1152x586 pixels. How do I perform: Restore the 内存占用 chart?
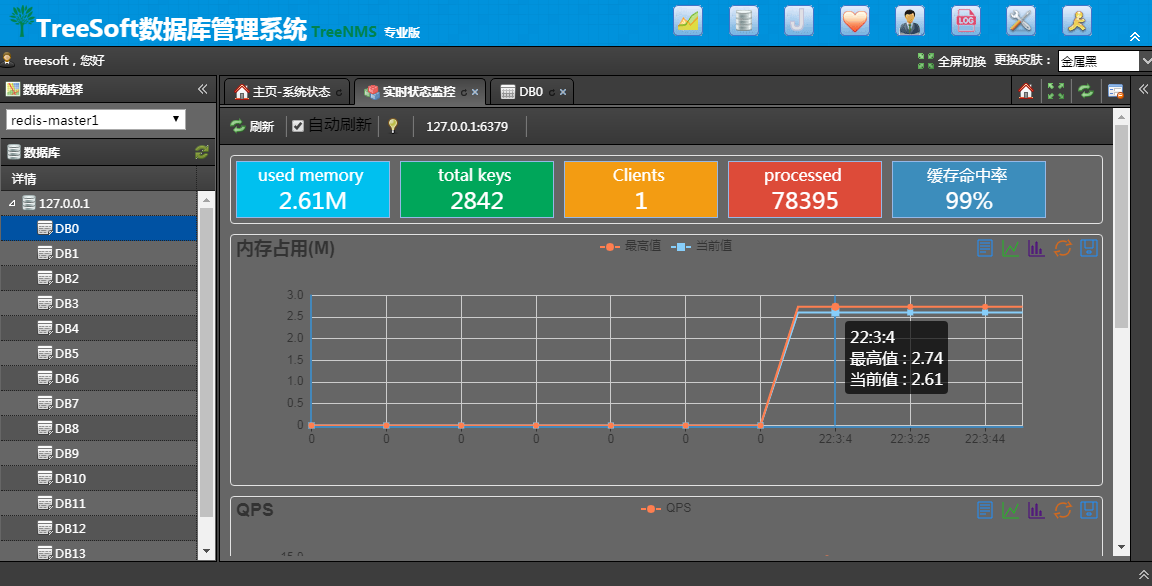pos(1062,248)
